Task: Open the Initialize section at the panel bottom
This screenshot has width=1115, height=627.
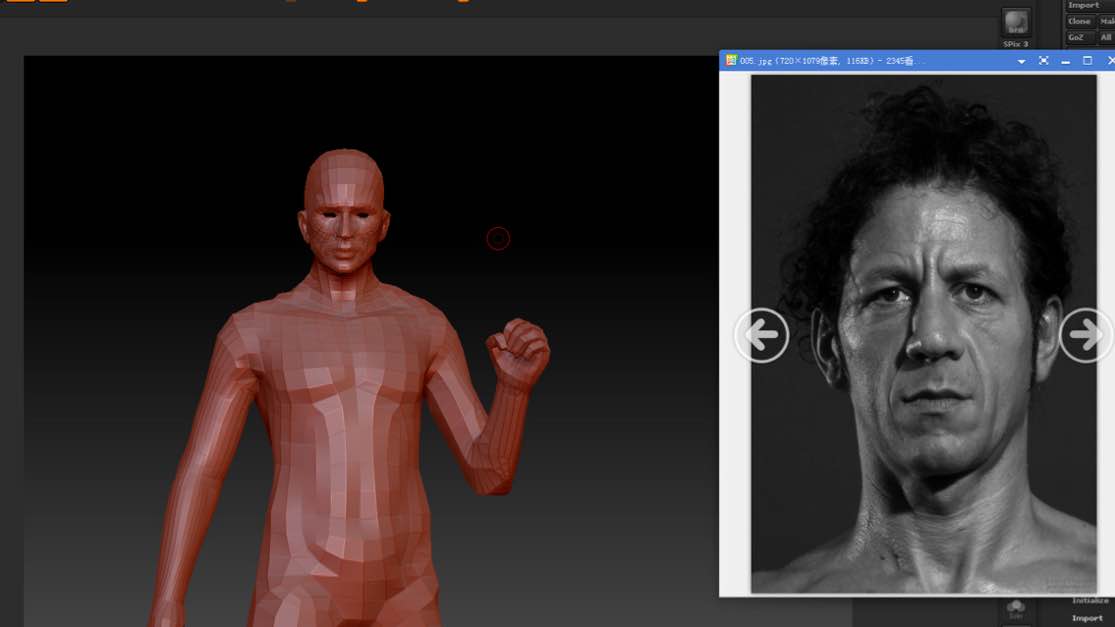Action: point(1090,601)
